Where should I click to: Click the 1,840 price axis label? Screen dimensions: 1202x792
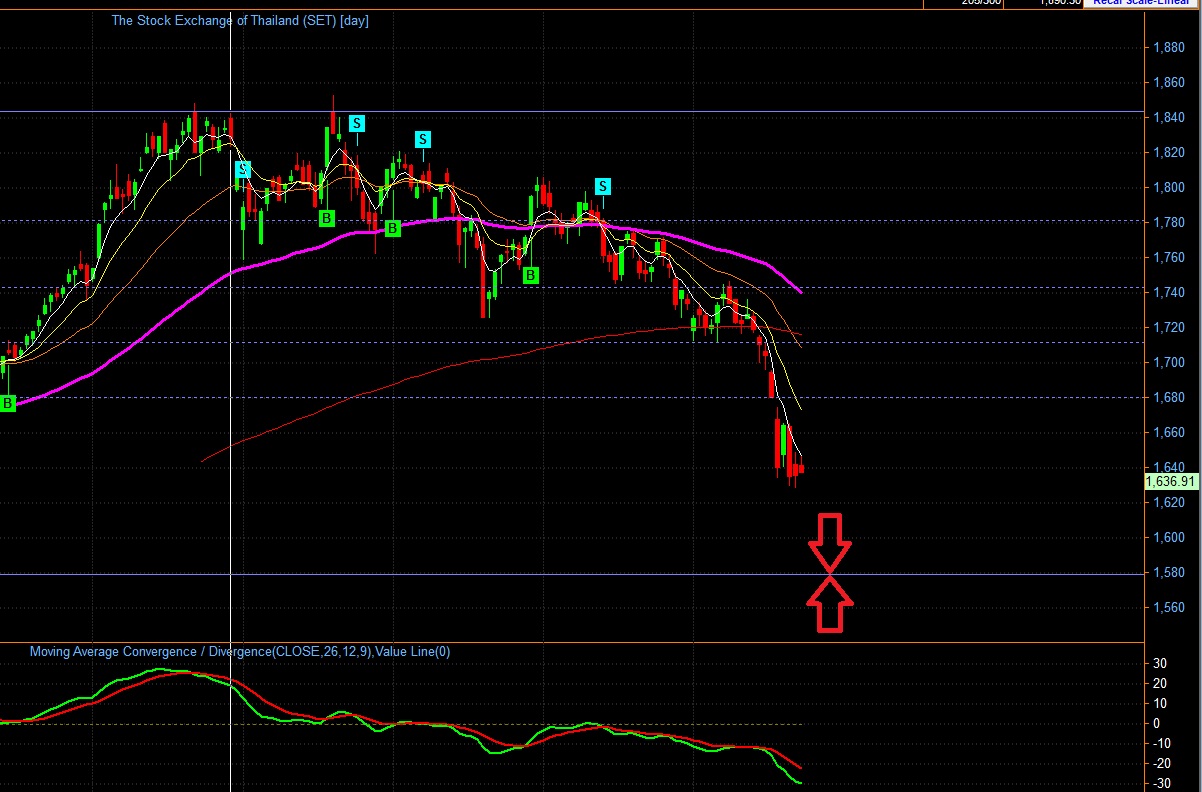[x=1169, y=117]
